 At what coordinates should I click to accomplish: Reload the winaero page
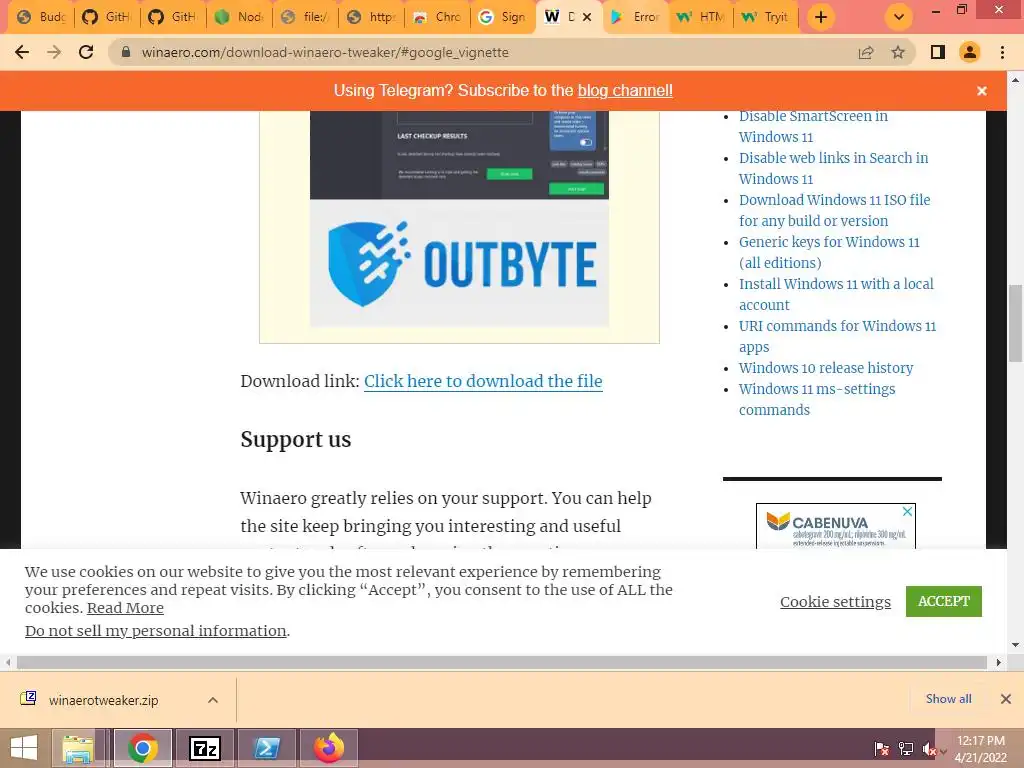(86, 52)
